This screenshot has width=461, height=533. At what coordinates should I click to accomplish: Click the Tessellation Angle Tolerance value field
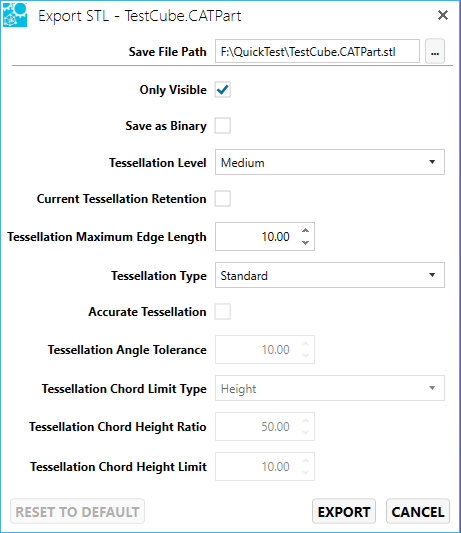click(x=265, y=349)
